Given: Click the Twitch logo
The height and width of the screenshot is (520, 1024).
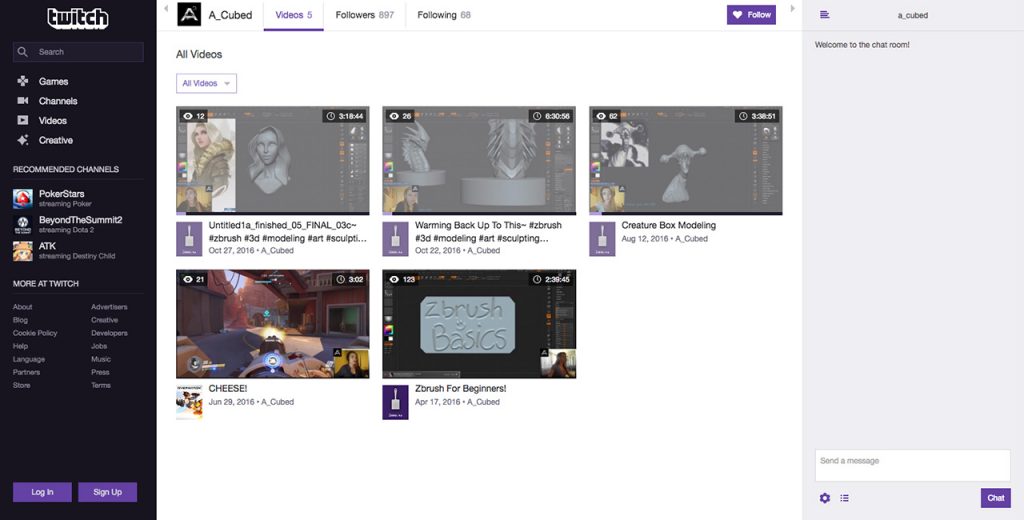Looking at the screenshot, I should (78, 18).
